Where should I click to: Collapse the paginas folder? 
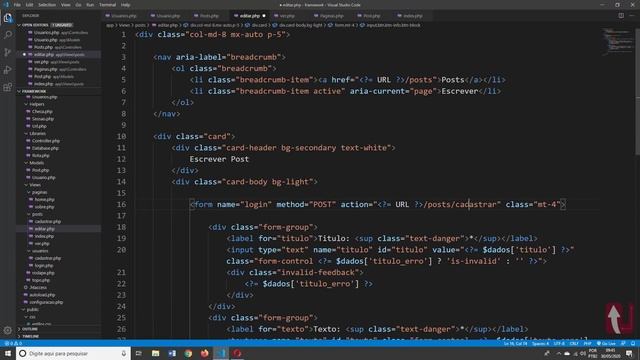40,192
